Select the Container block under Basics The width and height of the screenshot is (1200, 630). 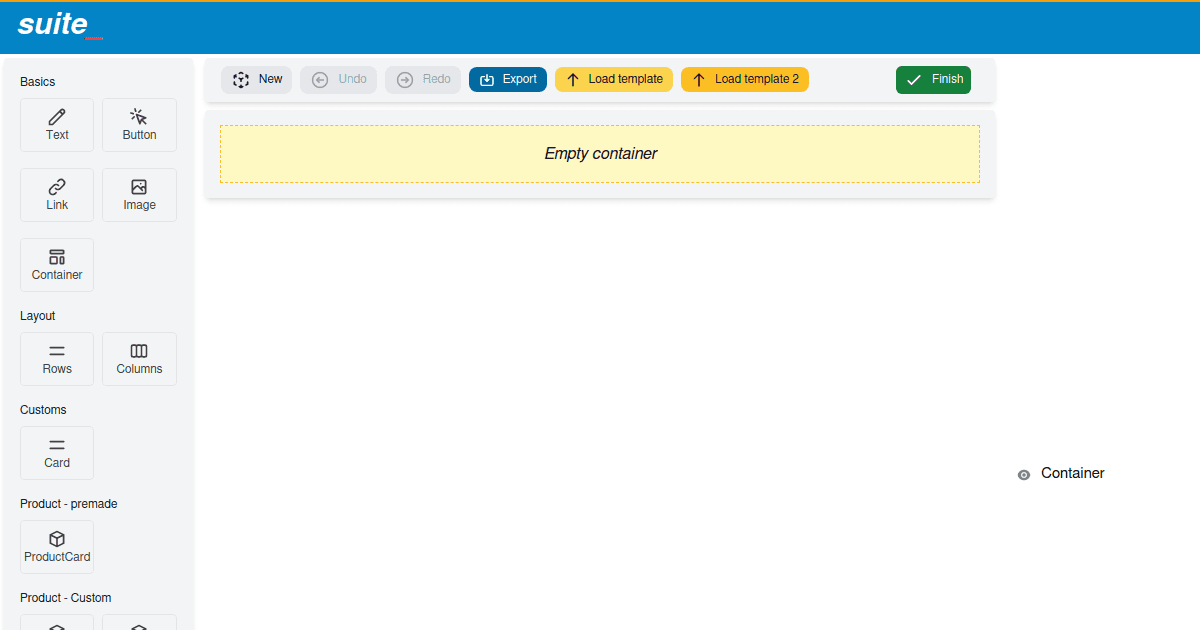point(56,264)
